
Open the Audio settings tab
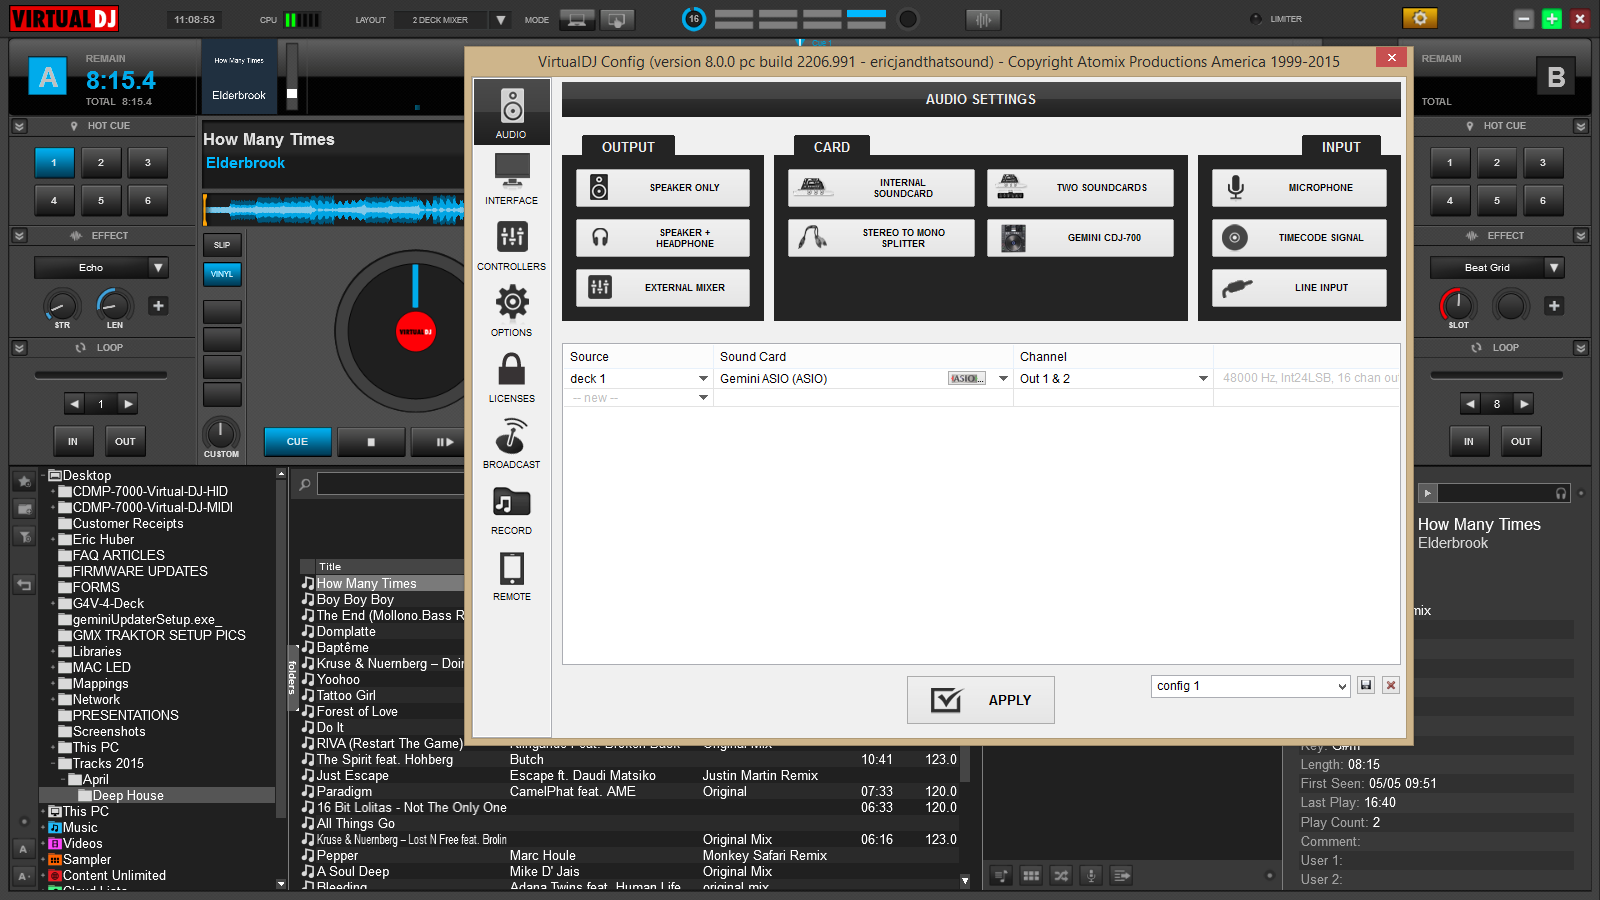[511, 112]
